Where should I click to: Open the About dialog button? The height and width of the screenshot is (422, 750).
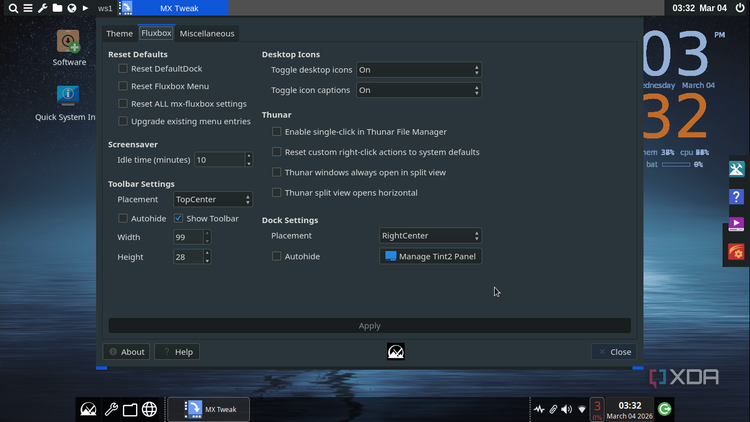pos(126,352)
